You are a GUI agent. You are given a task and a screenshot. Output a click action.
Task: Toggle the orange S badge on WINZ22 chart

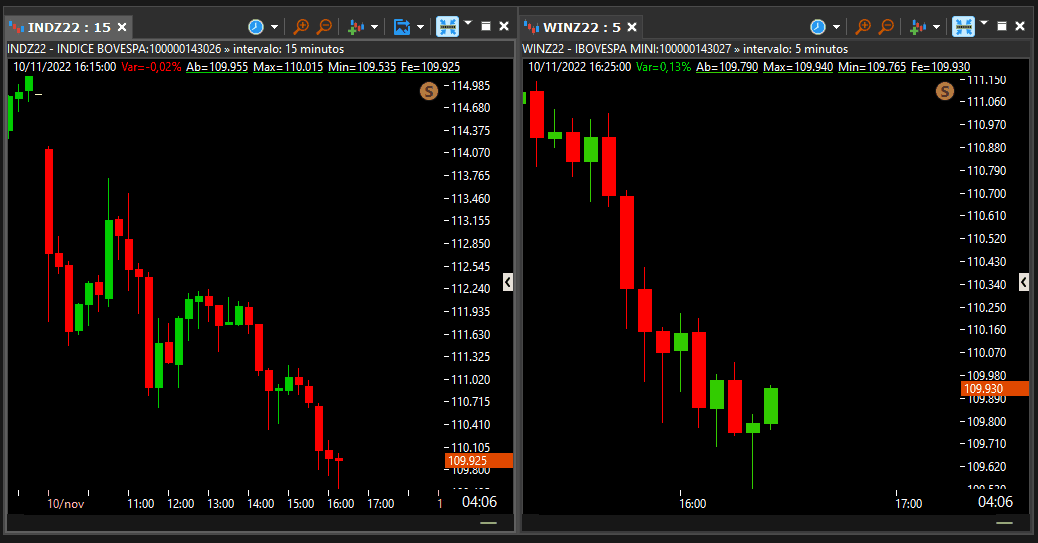coord(945,91)
